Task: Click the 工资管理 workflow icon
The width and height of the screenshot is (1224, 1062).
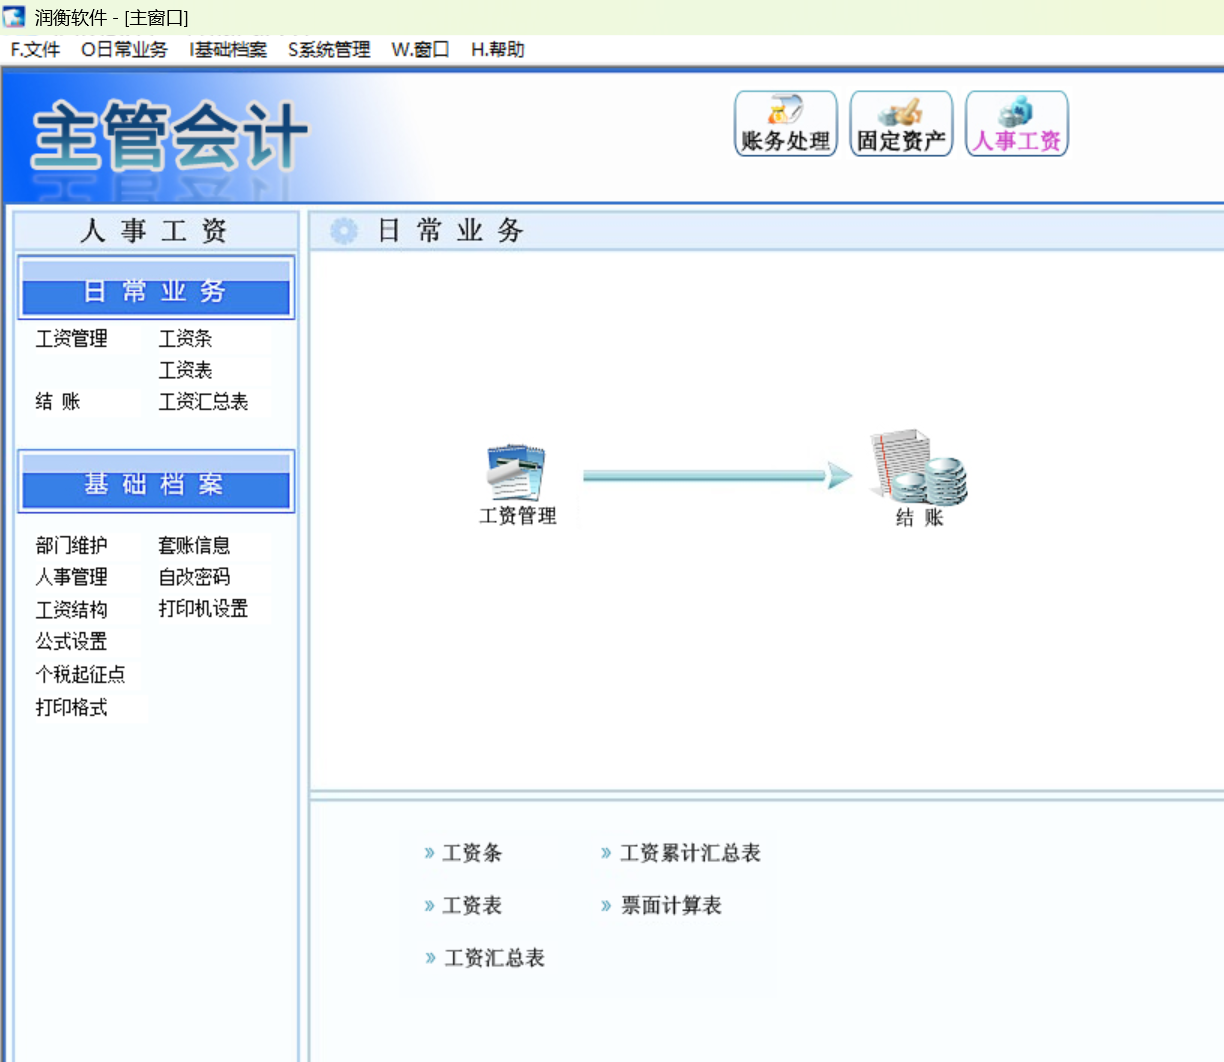Action: 516,473
